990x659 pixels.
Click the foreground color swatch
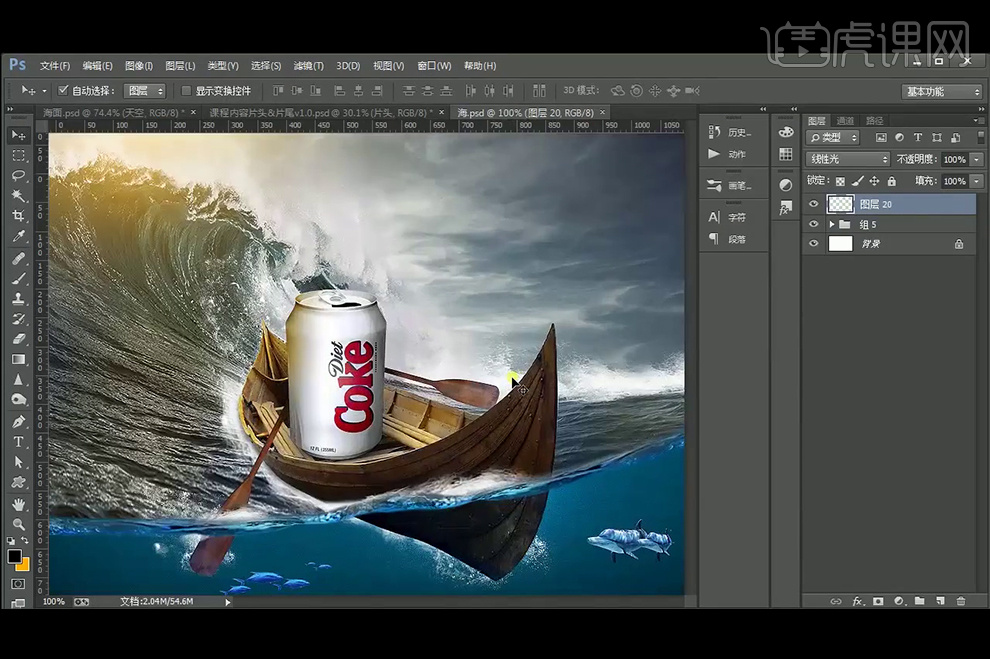(15, 556)
